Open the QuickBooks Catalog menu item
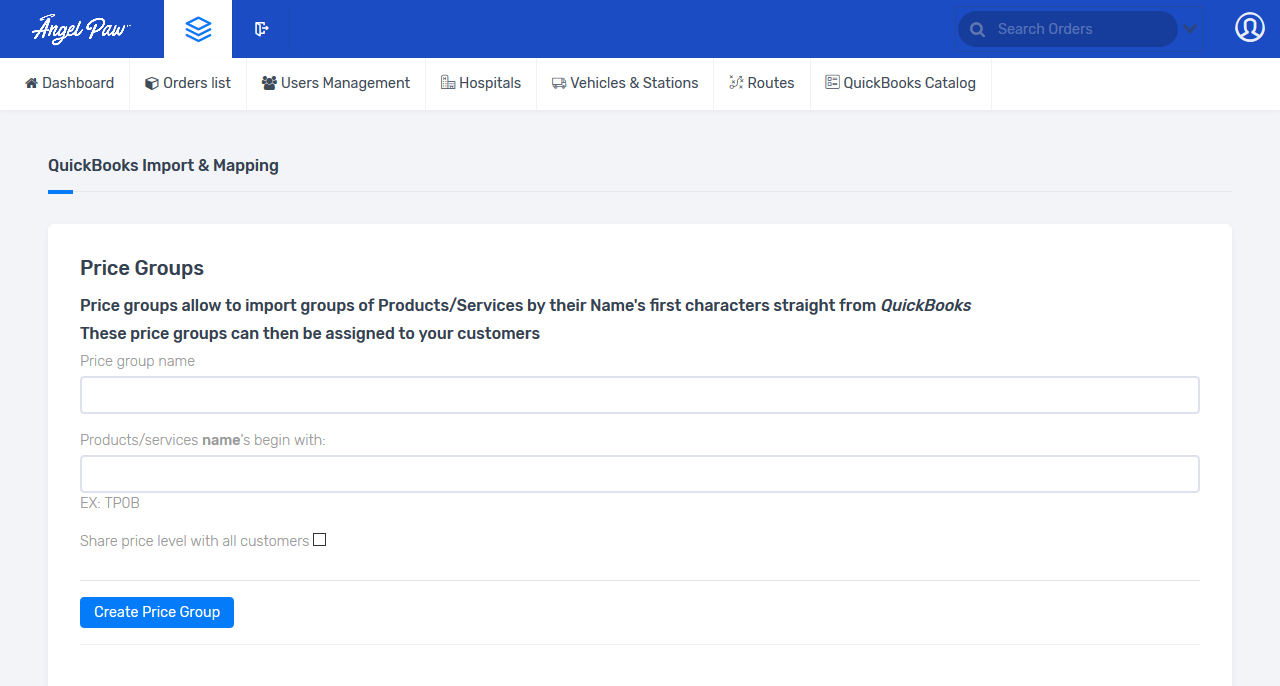 point(900,83)
